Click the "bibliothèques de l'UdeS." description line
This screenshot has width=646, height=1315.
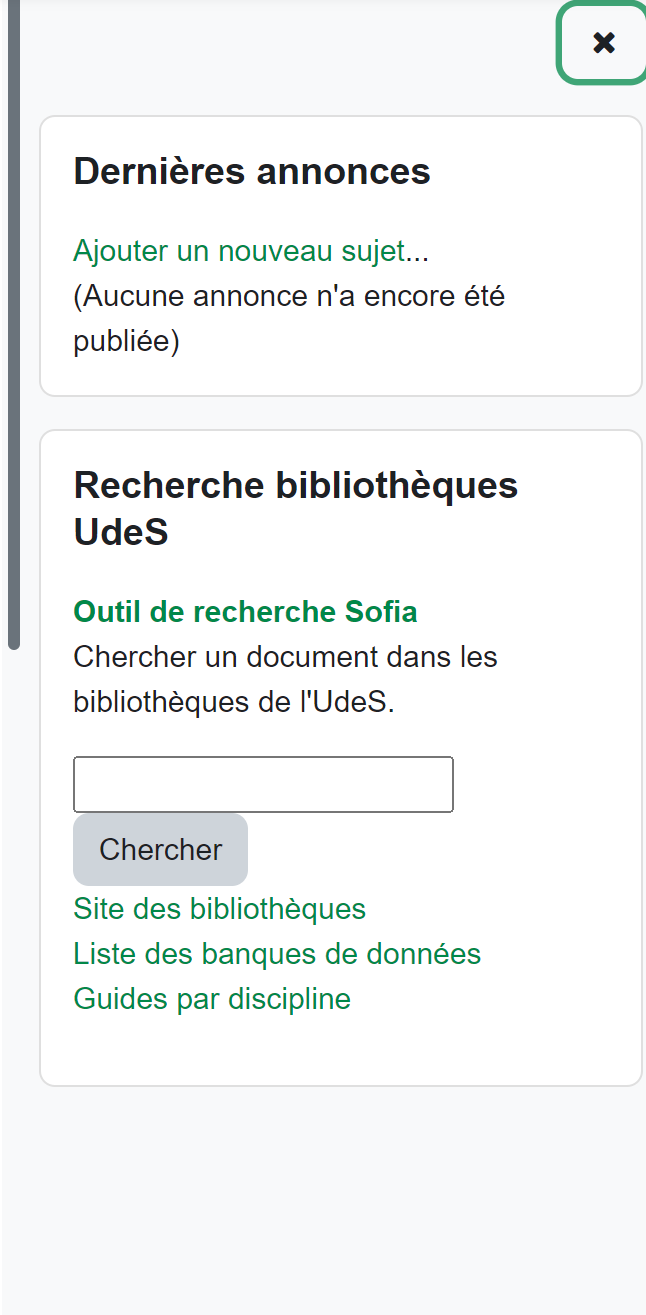[234, 702]
